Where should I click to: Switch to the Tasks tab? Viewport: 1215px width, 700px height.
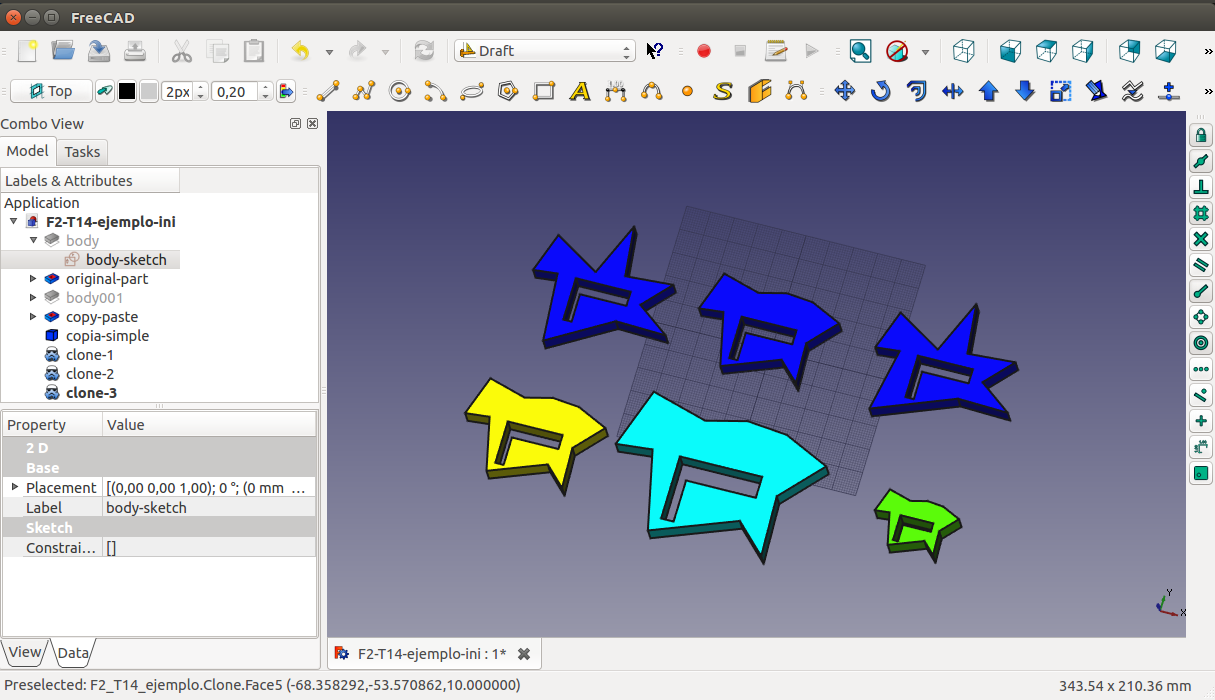(x=82, y=152)
